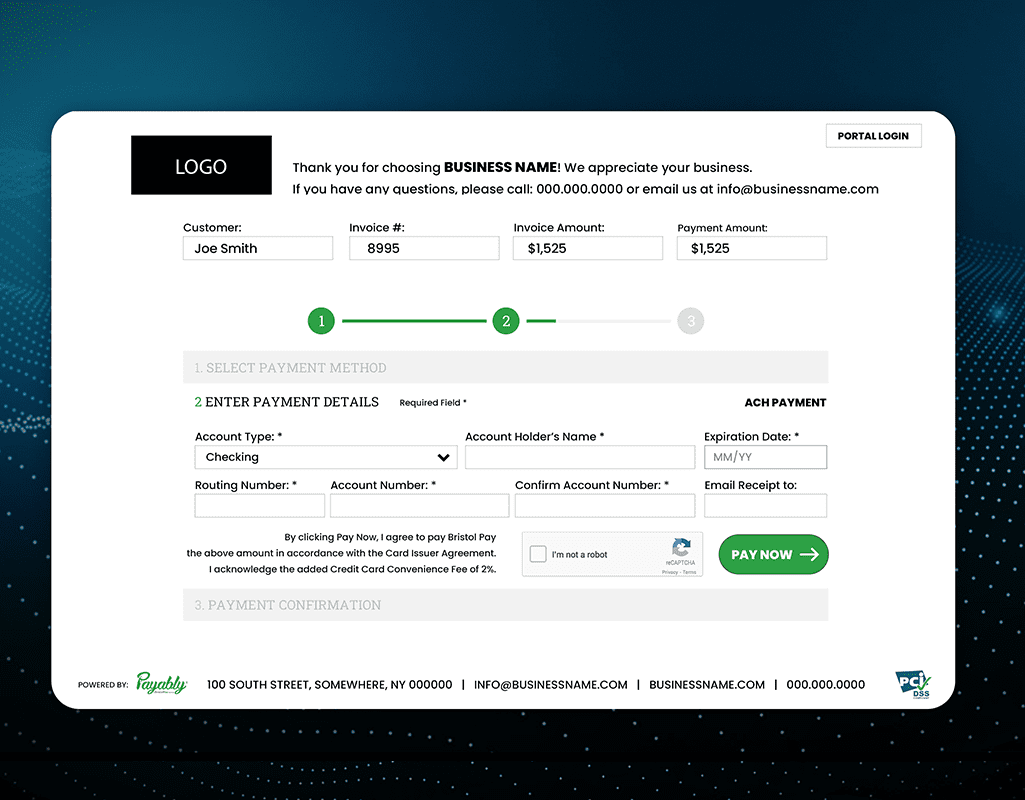Click the Confirm Account Number field
Viewport: 1025px width, 800px height.
(x=604, y=506)
